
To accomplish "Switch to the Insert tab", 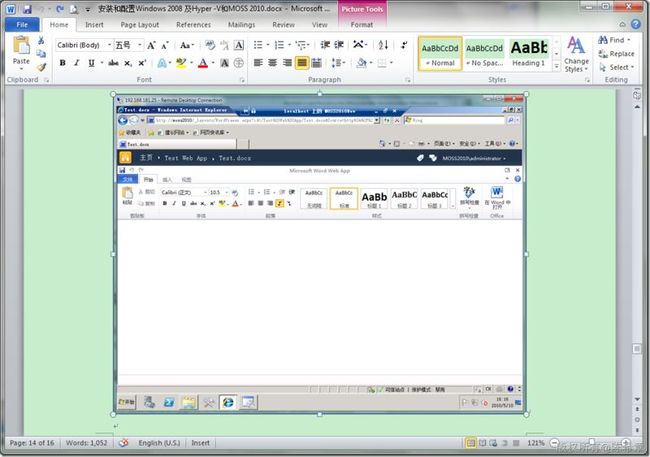I will [94, 24].
